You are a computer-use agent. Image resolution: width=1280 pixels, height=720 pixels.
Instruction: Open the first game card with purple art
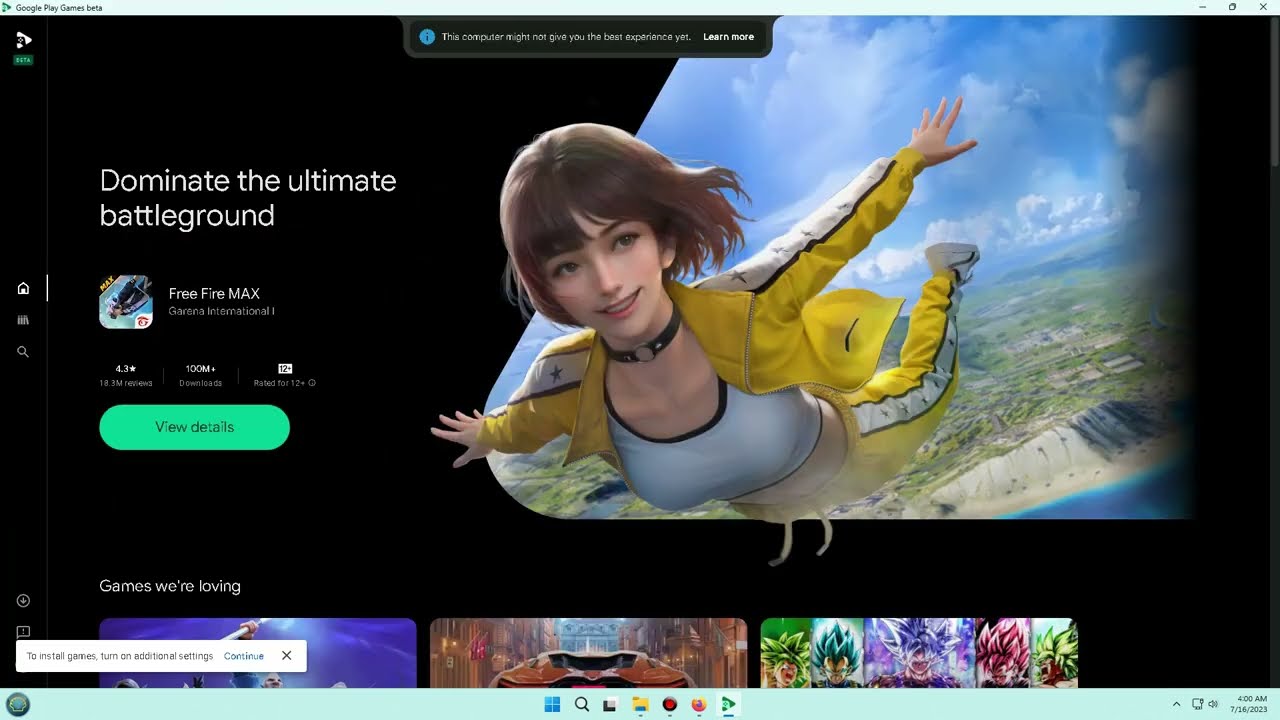(258, 653)
